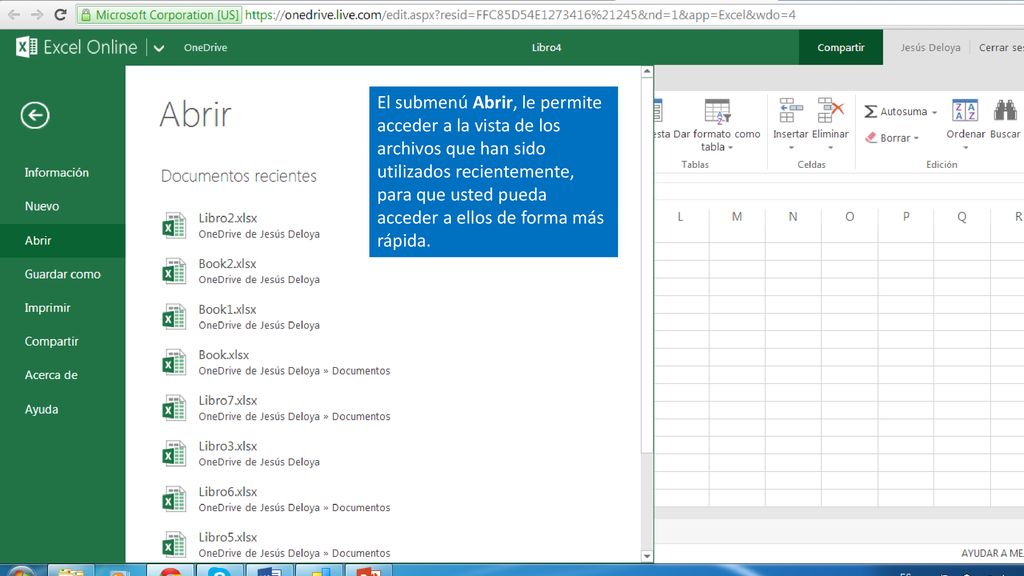Select column N header

pos(793,217)
